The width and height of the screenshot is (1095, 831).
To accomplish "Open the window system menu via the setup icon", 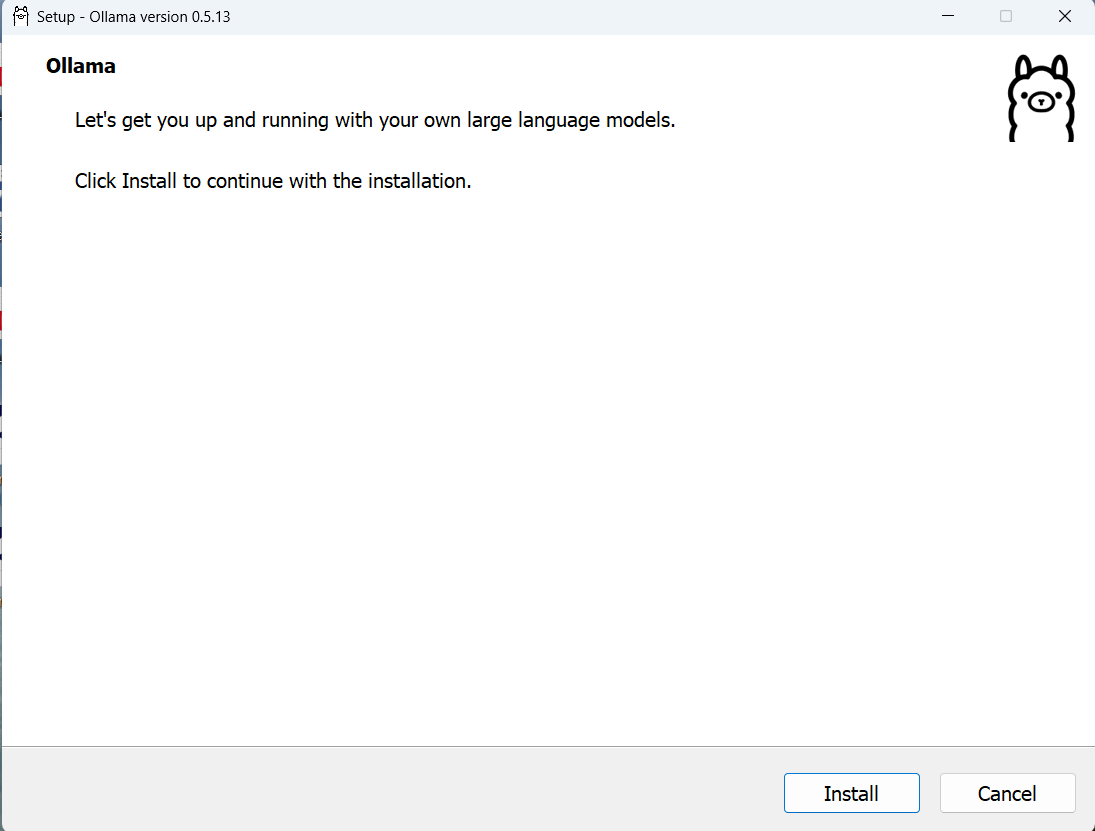I will coord(20,16).
